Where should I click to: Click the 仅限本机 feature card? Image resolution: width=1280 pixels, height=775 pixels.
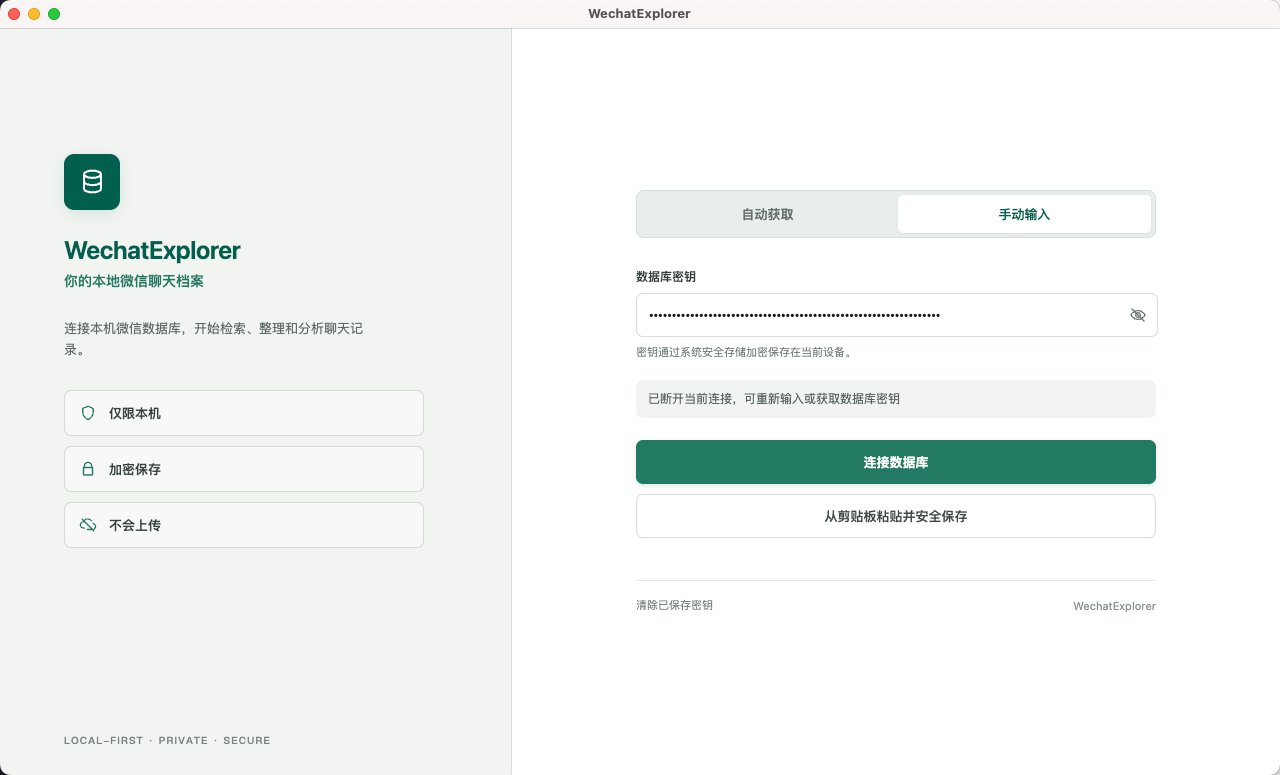coord(244,413)
